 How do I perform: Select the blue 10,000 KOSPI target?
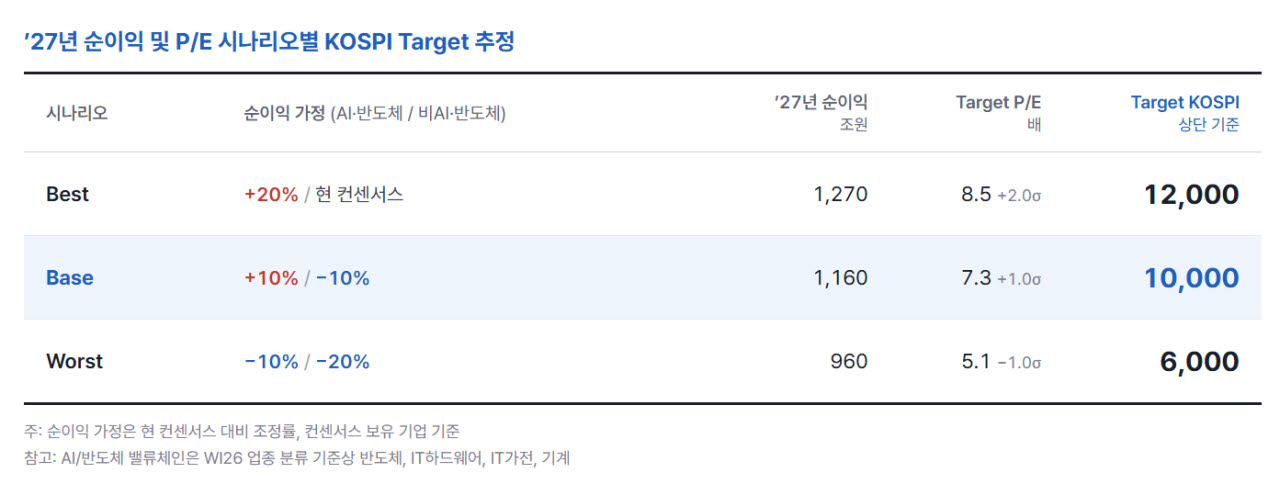(x=1191, y=278)
